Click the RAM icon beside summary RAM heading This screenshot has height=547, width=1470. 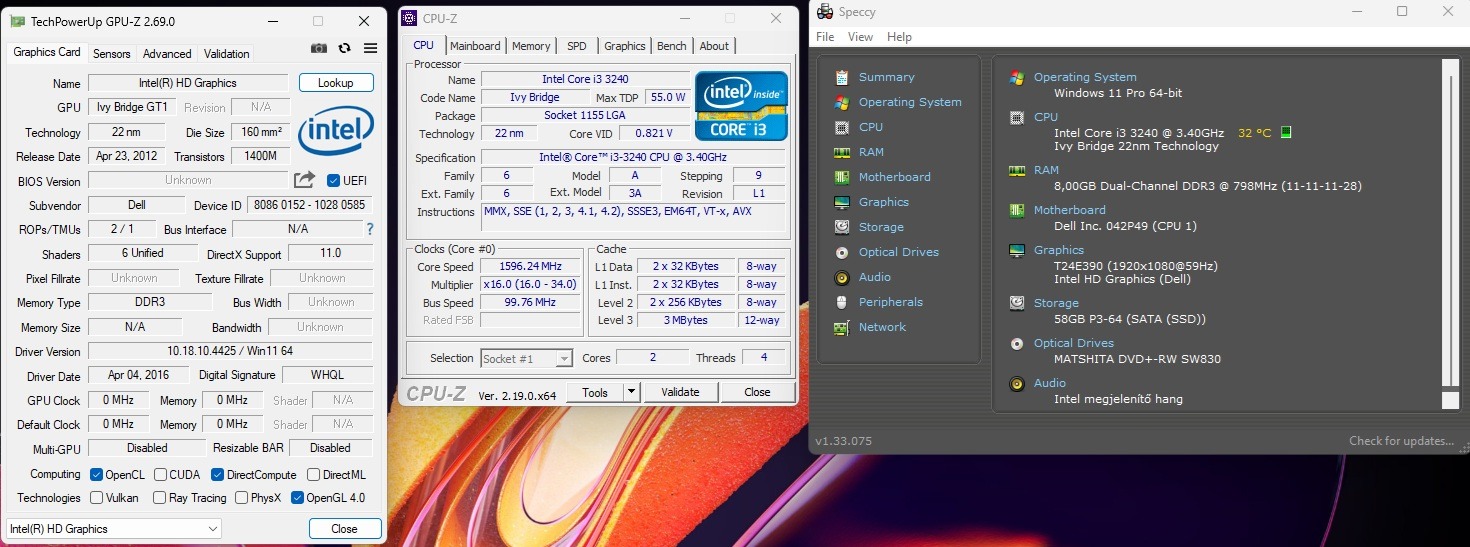pos(1017,170)
